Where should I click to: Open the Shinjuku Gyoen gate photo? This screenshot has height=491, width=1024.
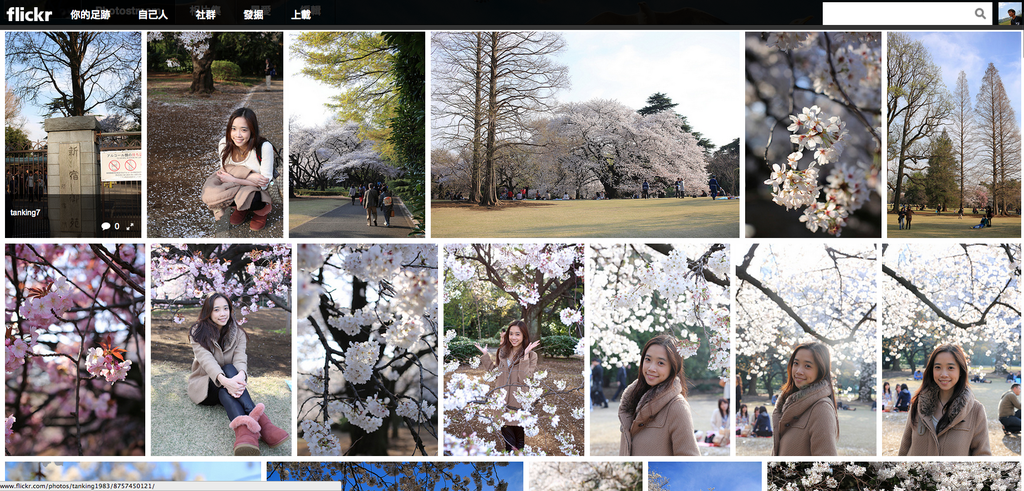(73, 135)
